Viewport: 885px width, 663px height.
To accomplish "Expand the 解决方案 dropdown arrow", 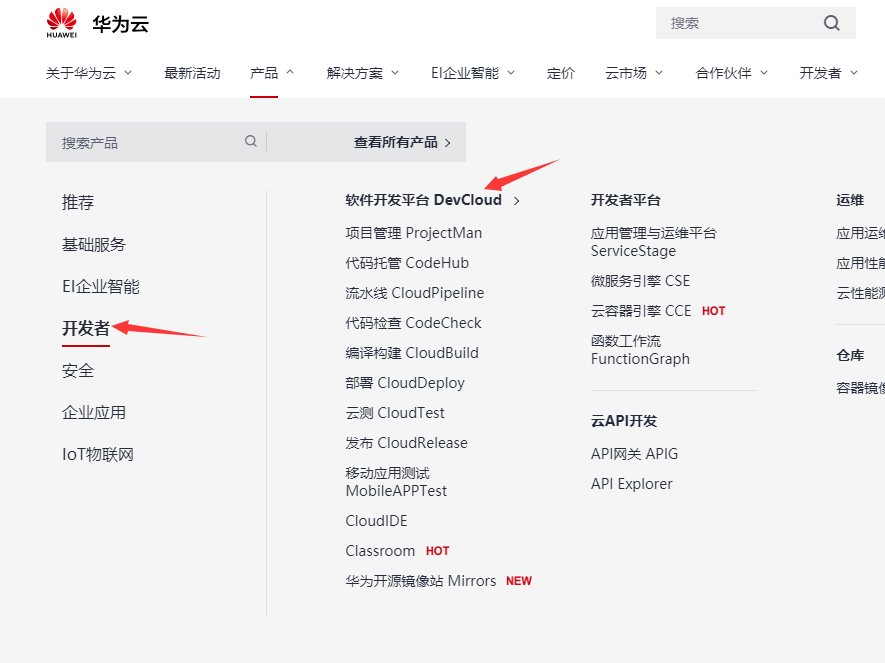I will 395,73.
